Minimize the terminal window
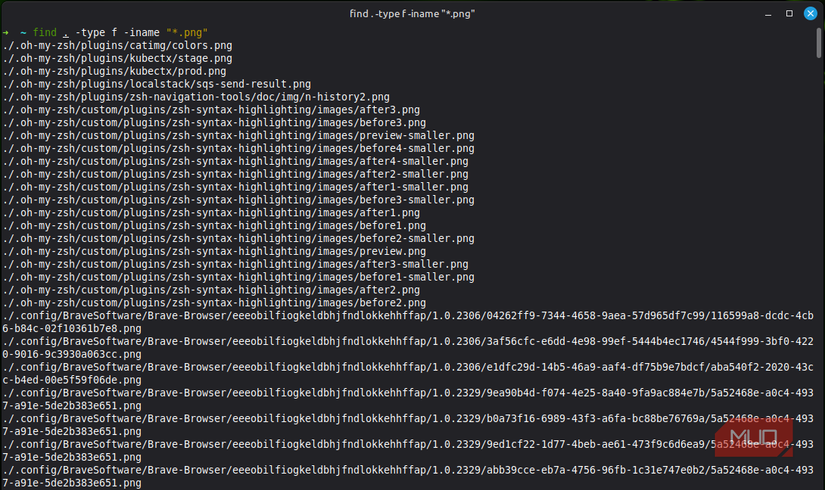The height and width of the screenshot is (490, 825). tap(768, 15)
